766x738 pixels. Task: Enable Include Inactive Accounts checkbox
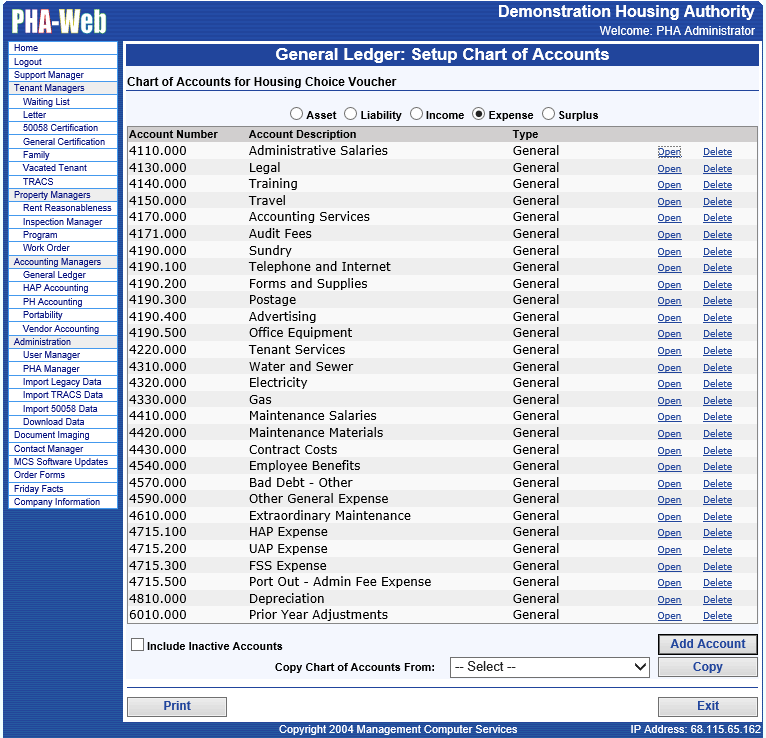pos(137,645)
